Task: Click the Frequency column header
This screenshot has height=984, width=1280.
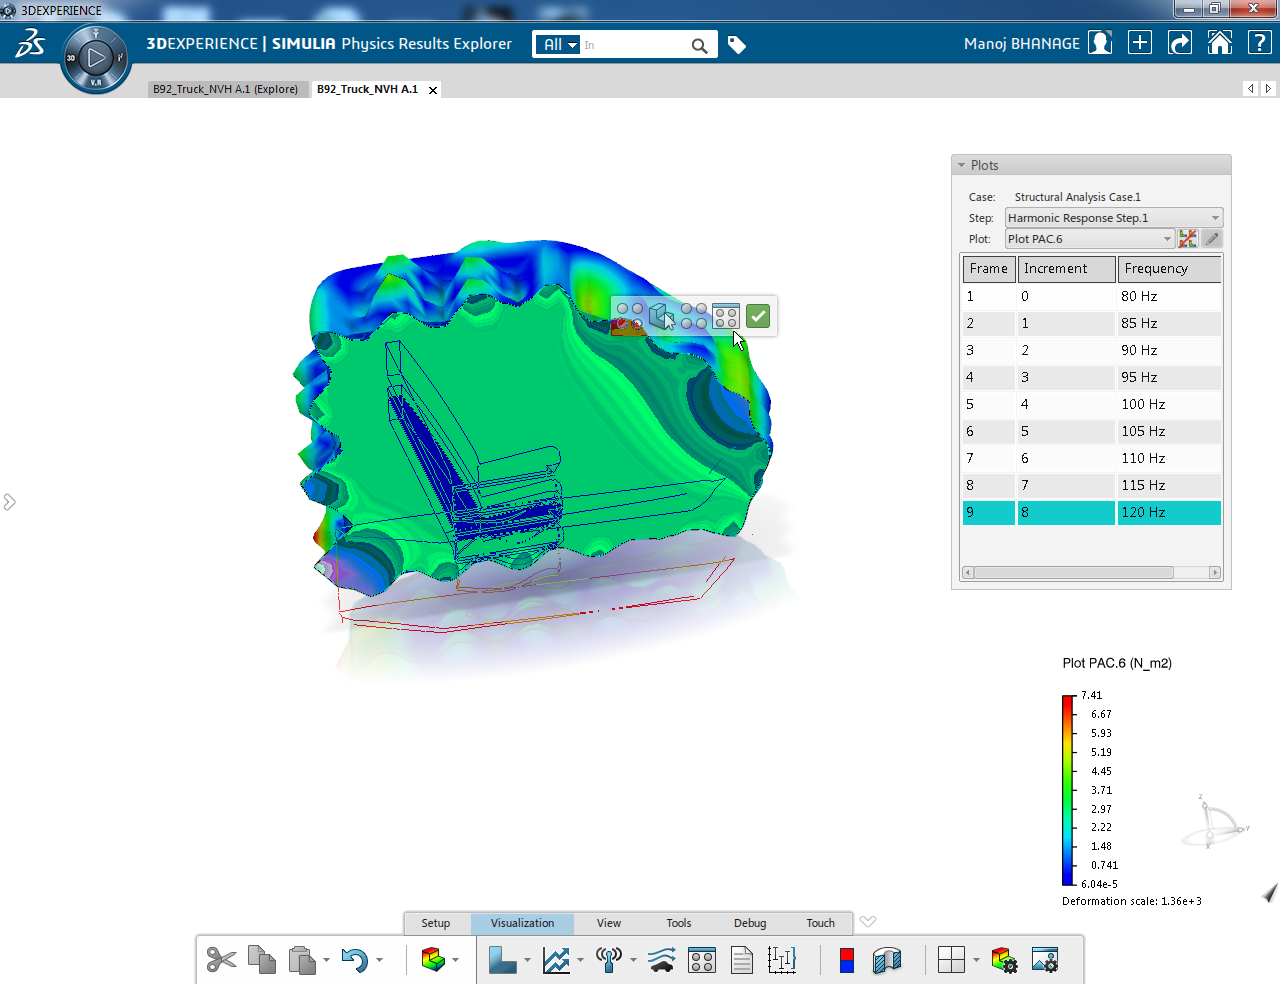Action: [x=1169, y=269]
